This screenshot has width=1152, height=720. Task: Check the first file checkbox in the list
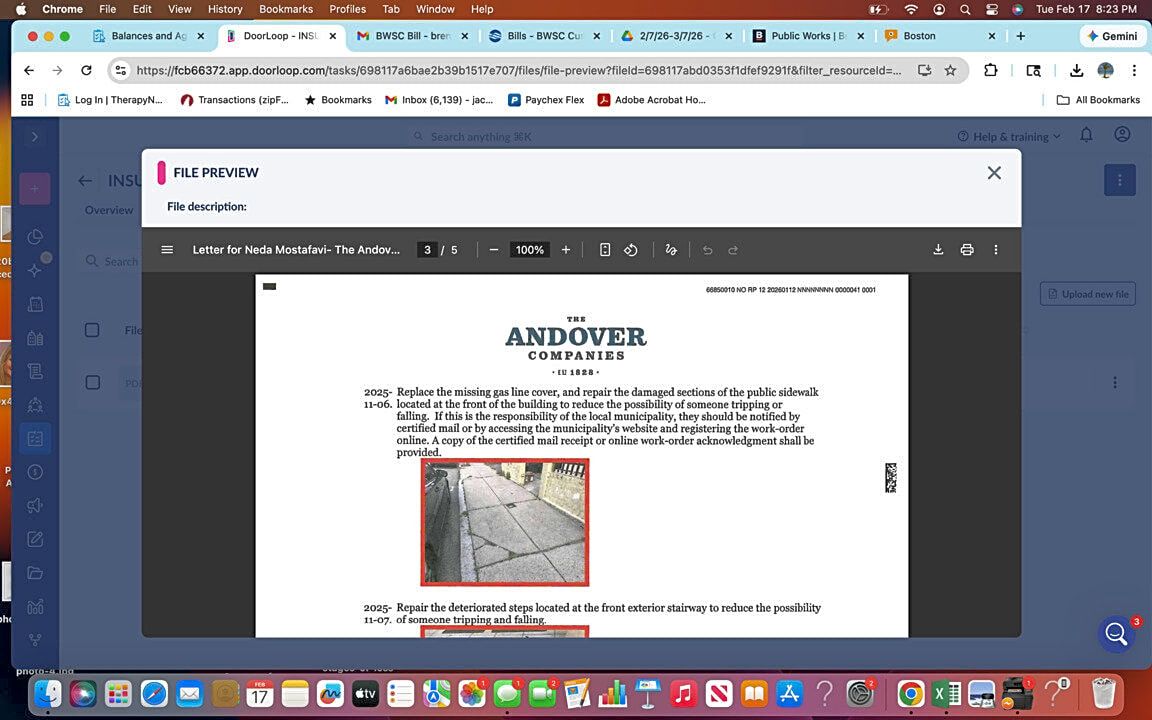(x=92, y=329)
